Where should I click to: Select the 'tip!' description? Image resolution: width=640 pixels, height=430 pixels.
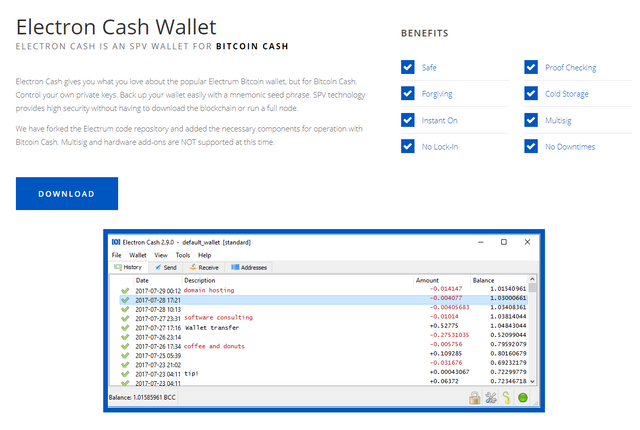click(x=191, y=373)
